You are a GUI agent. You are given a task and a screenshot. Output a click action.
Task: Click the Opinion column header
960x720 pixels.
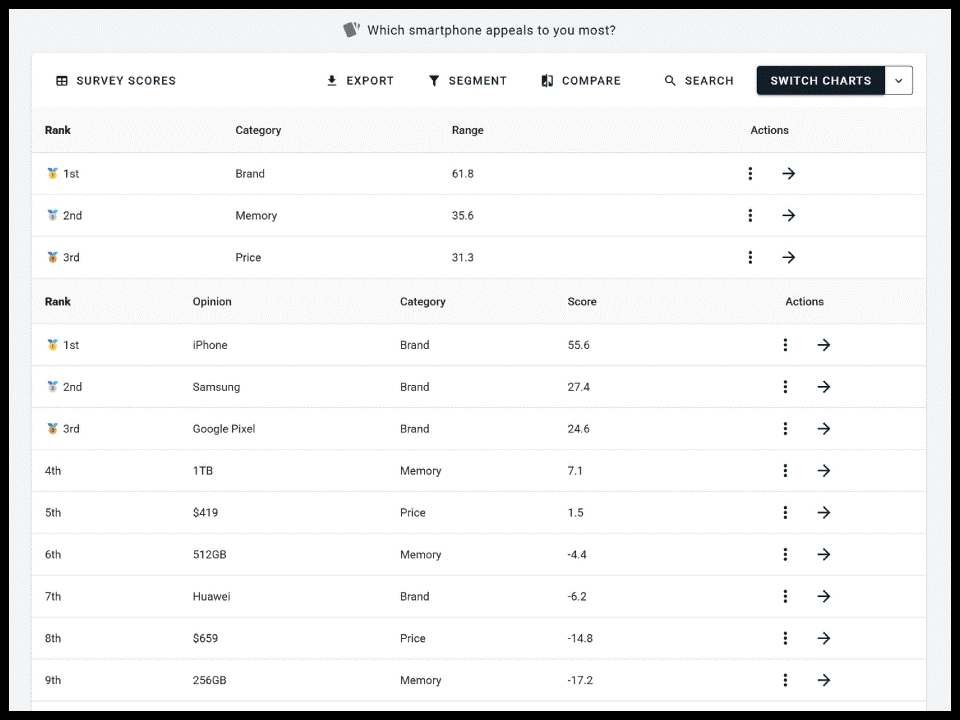pyautogui.click(x=212, y=301)
